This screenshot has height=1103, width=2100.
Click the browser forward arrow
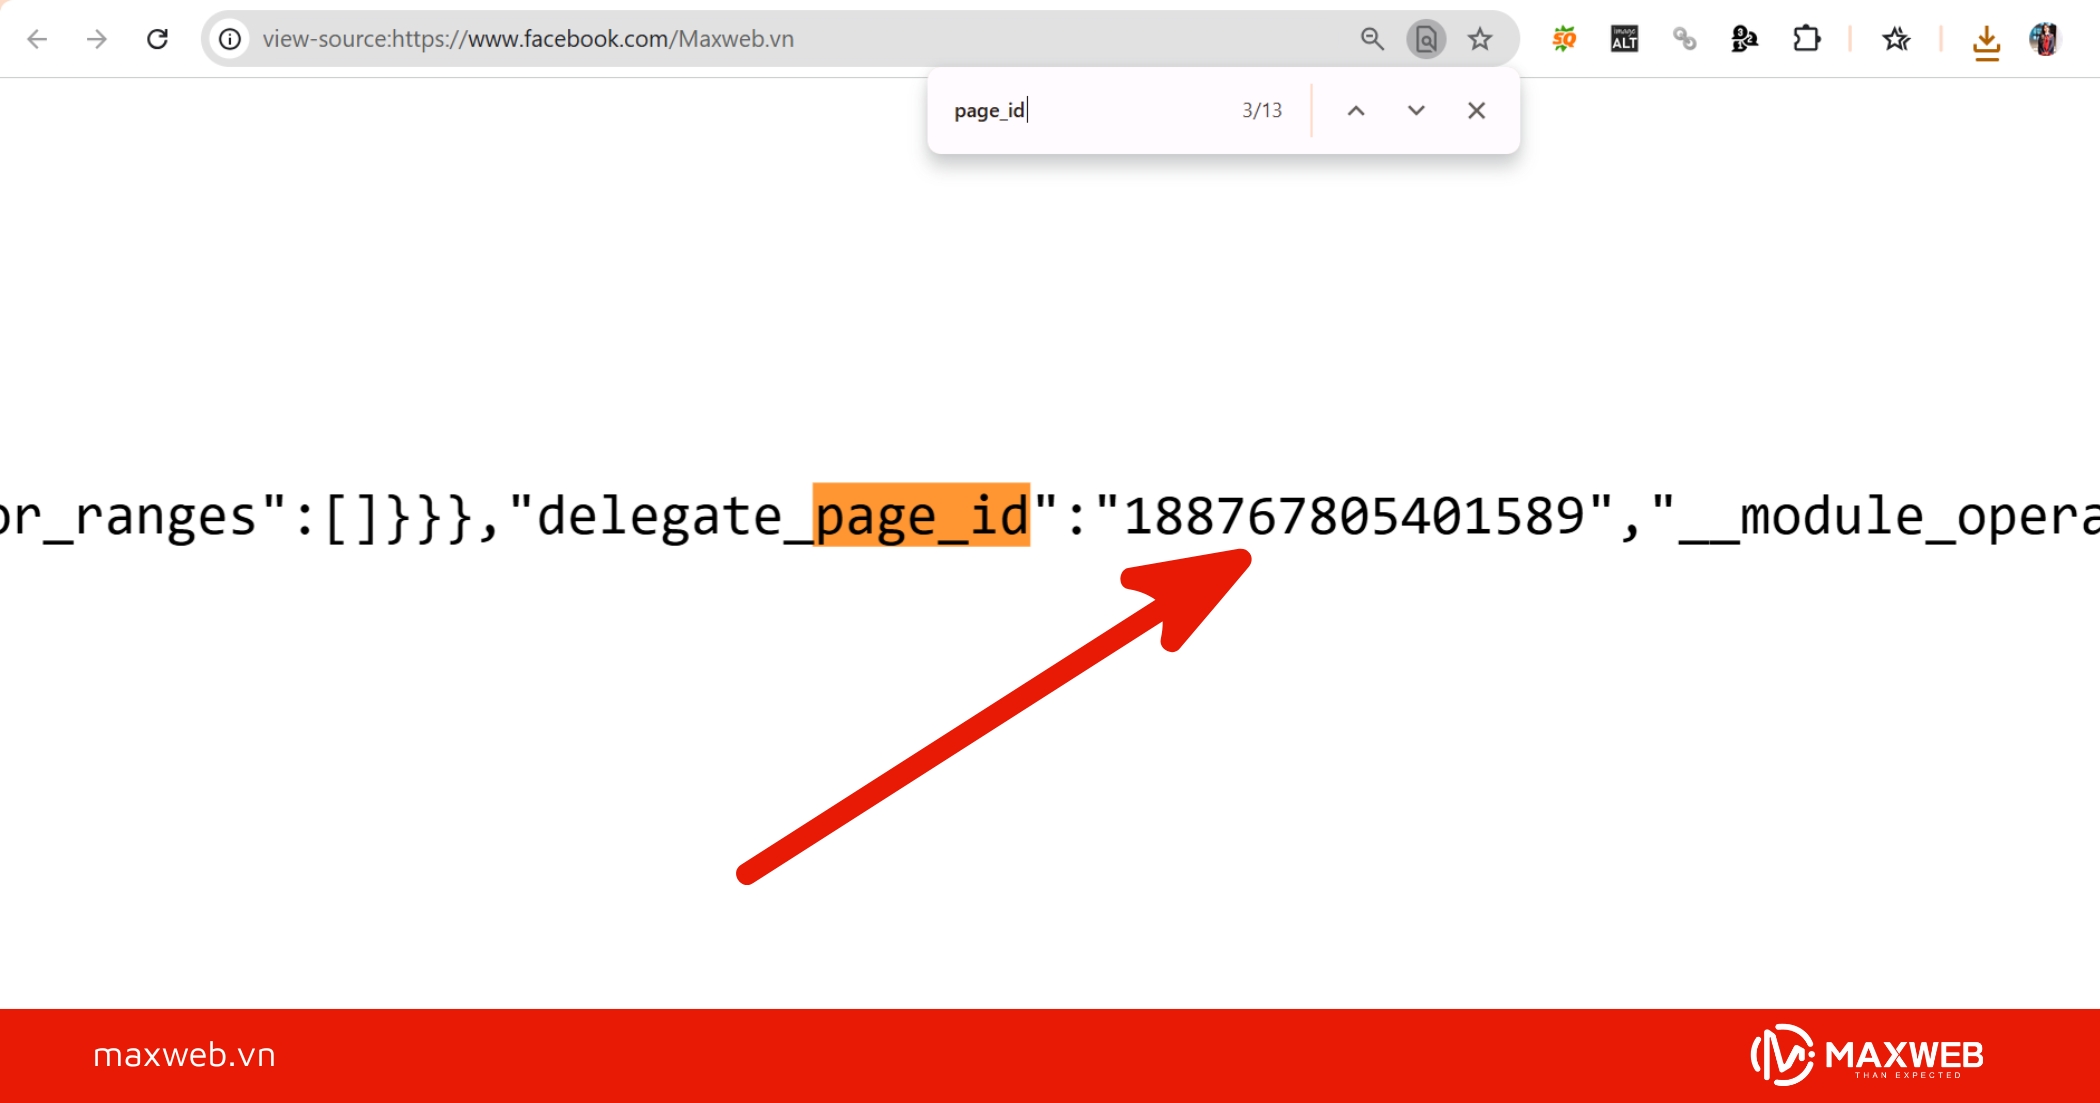pyautogui.click(x=97, y=39)
